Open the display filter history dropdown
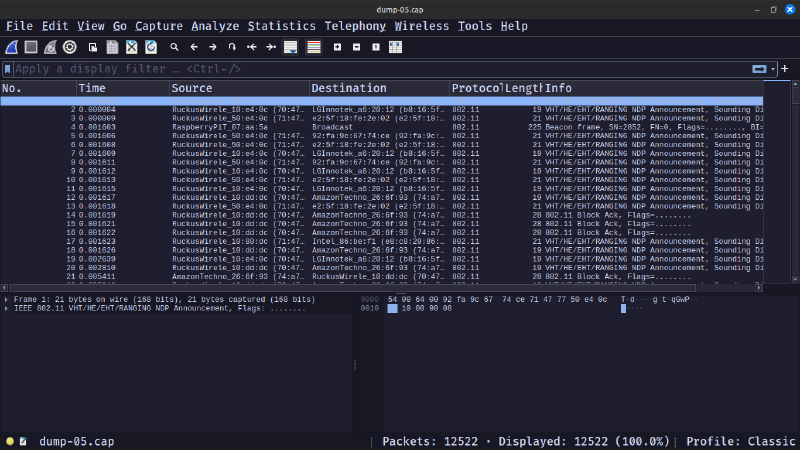 pyautogui.click(x=773, y=69)
